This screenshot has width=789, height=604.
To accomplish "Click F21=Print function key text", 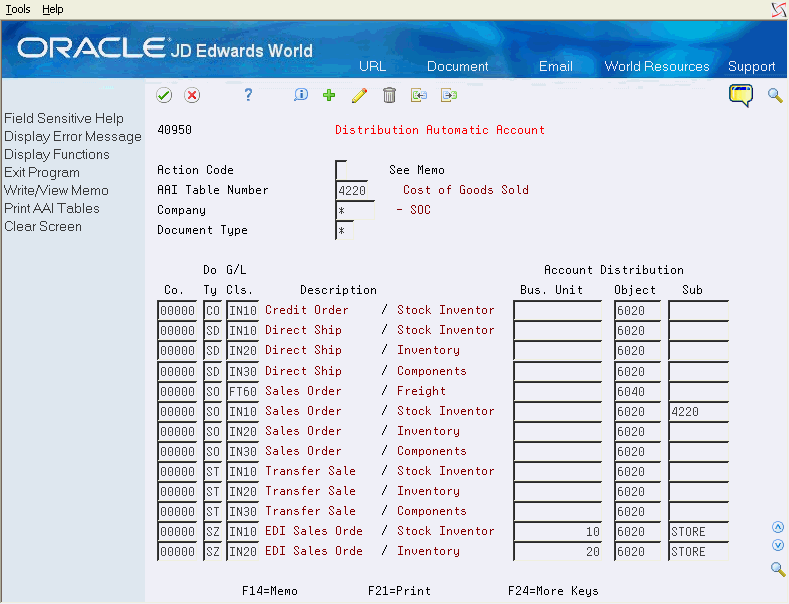I will [x=399, y=591].
